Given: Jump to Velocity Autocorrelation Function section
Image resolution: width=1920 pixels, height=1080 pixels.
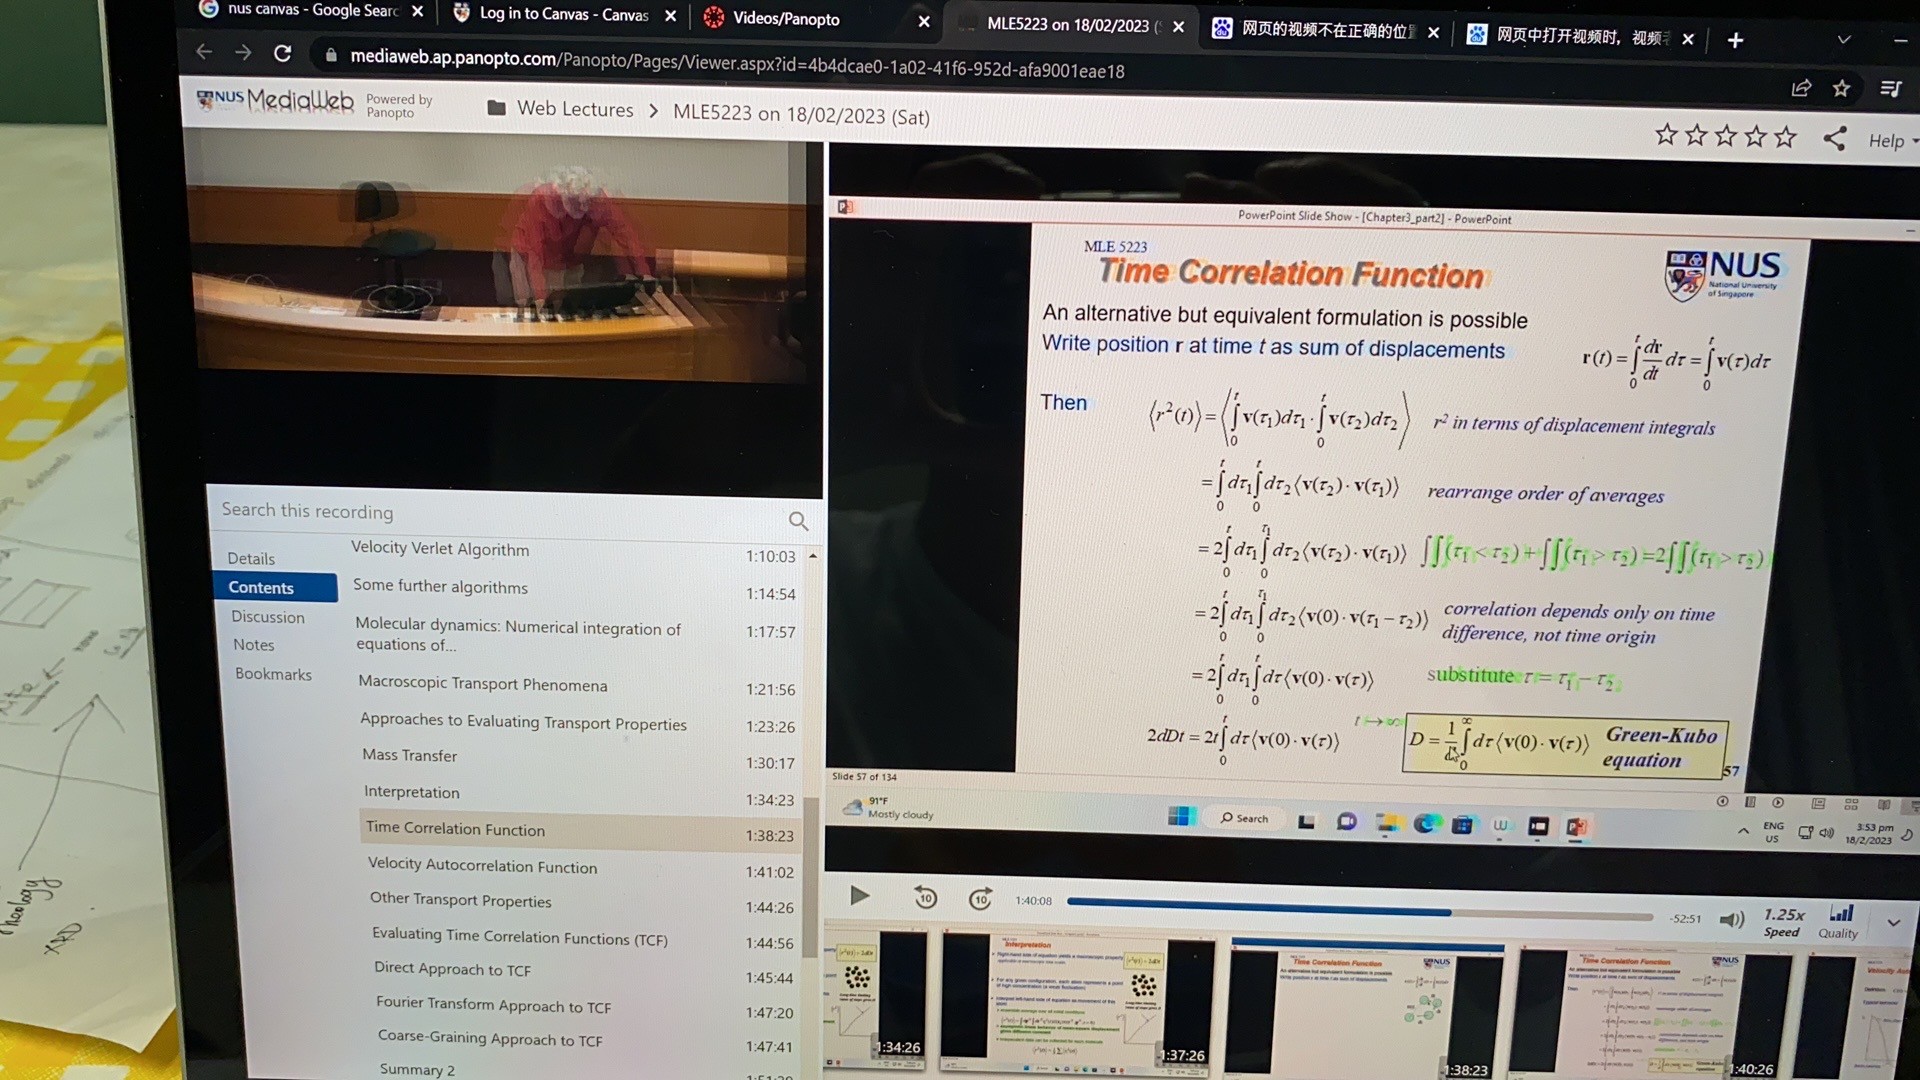Looking at the screenshot, I should [482, 866].
